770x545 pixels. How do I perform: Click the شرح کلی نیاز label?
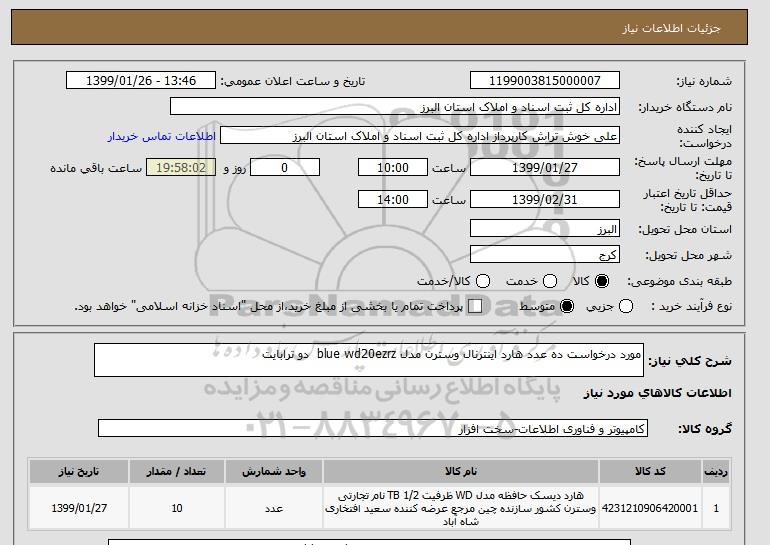[689, 361]
